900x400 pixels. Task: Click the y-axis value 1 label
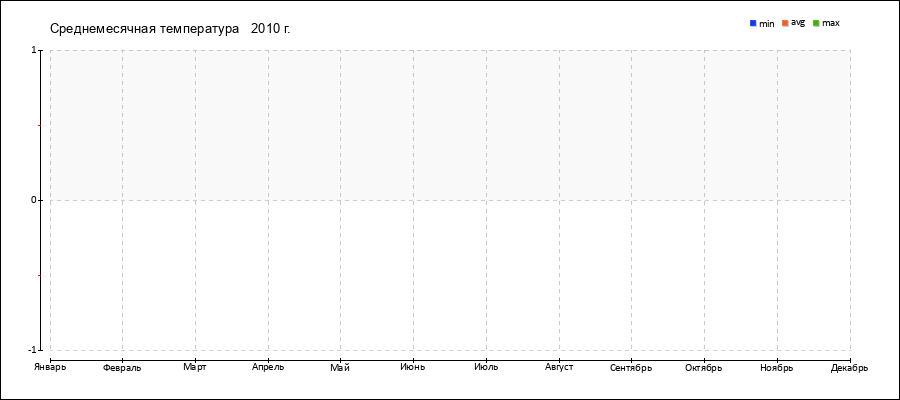click(x=34, y=49)
